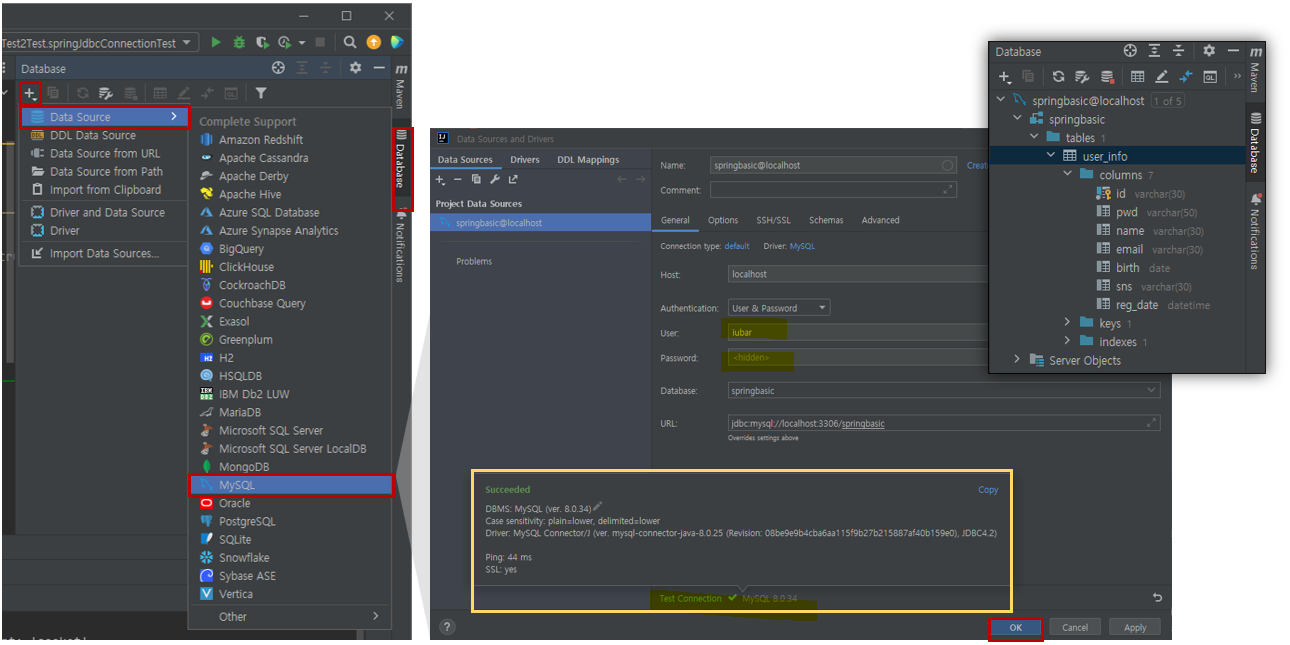Click the Refresh icon in the right Database panel
Image resolution: width=1290 pixels, height=645 pixels.
[x=1058, y=76]
